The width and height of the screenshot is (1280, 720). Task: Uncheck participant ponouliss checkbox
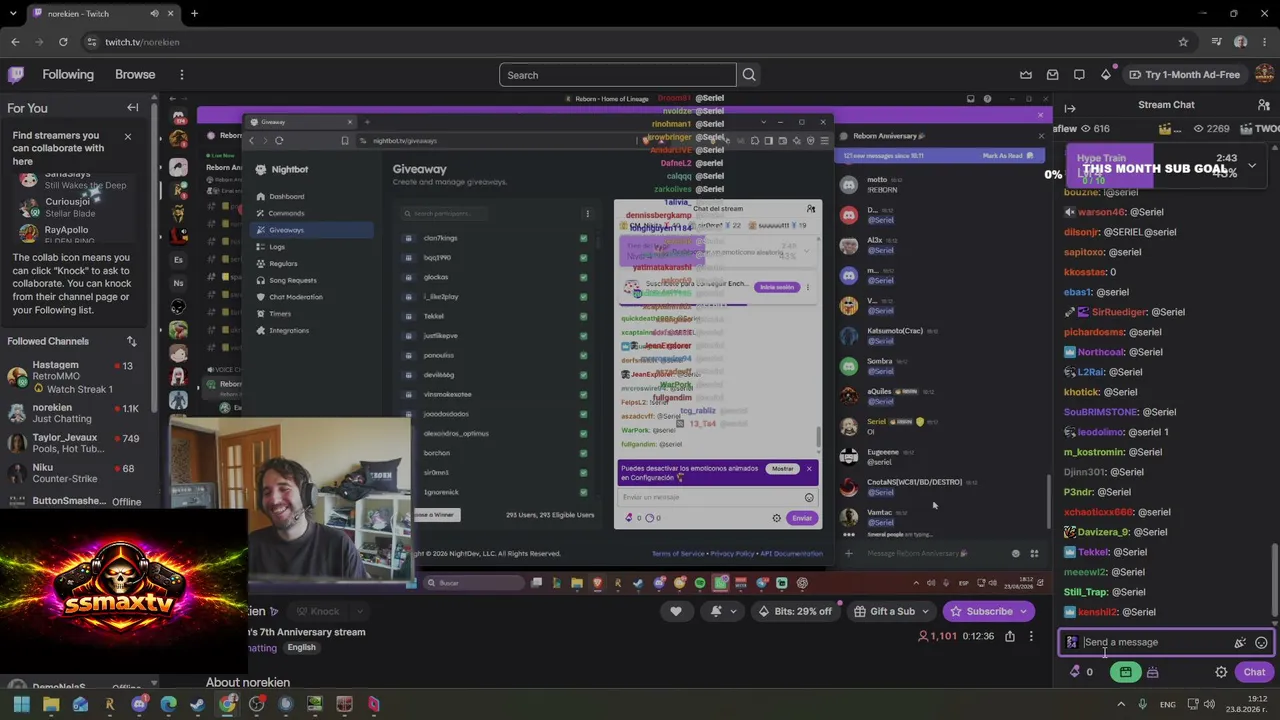click(x=583, y=355)
